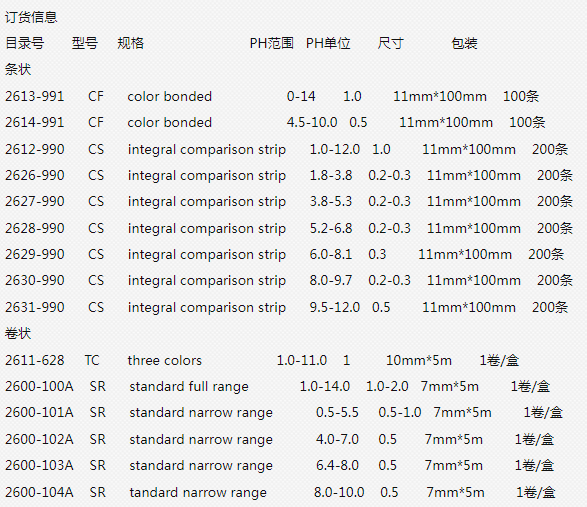Select the 2612-990 catalog entry
The image size is (587, 507).
coord(34,149)
